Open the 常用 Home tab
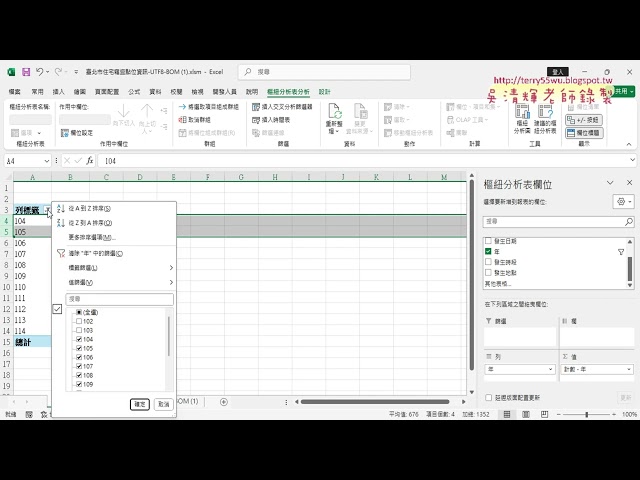The image size is (640, 480). tap(37, 92)
